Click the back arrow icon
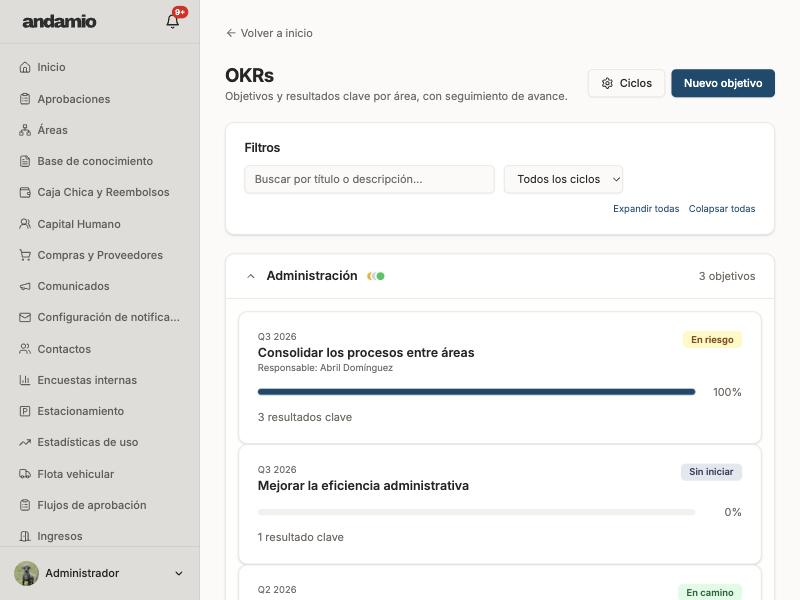This screenshot has height=600, width=800. coord(231,33)
